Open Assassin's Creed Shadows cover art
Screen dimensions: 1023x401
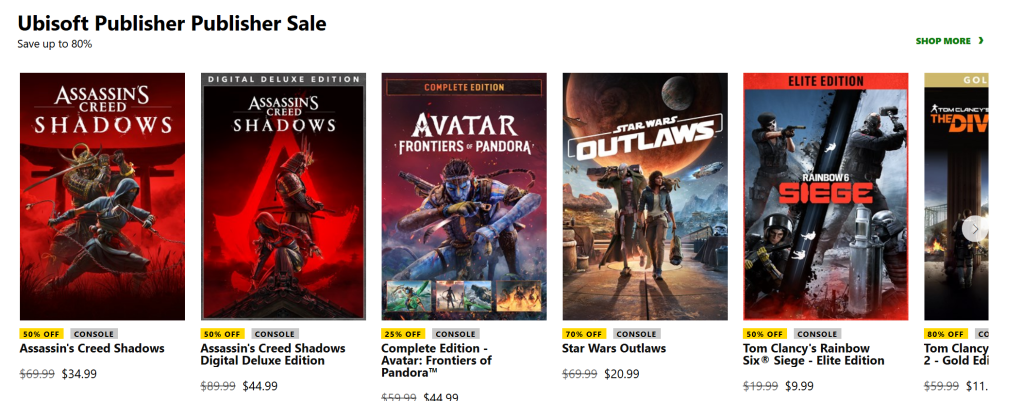(x=102, y=196)
